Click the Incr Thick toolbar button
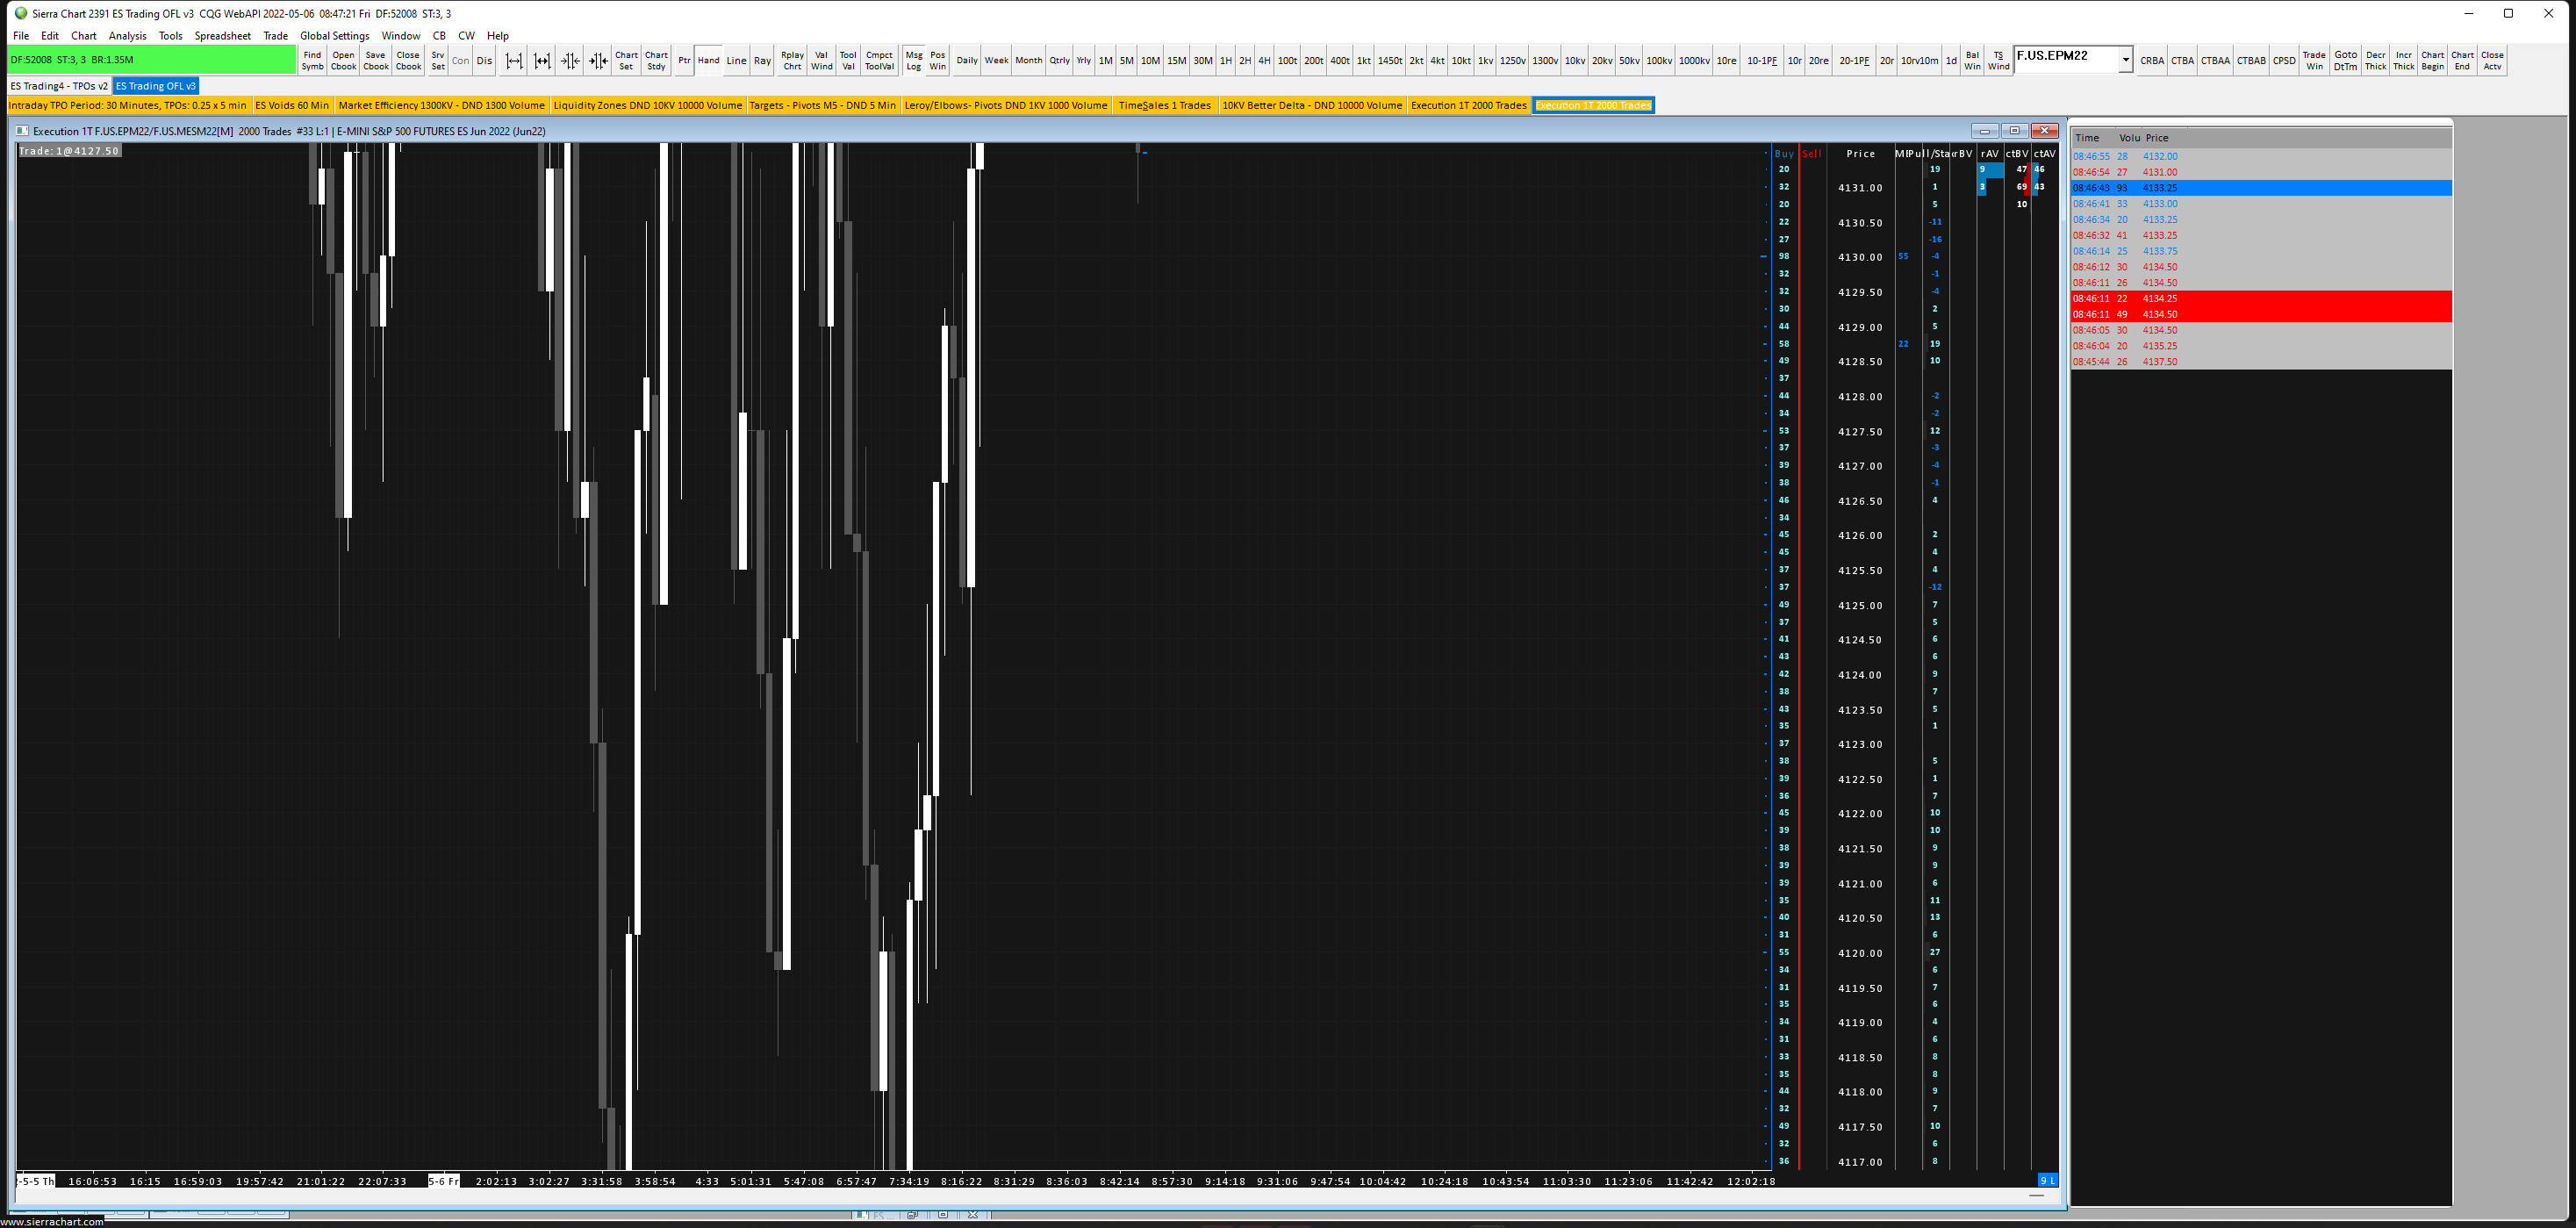The height and width of the screenshot is (1228, 2576). 2403,61
